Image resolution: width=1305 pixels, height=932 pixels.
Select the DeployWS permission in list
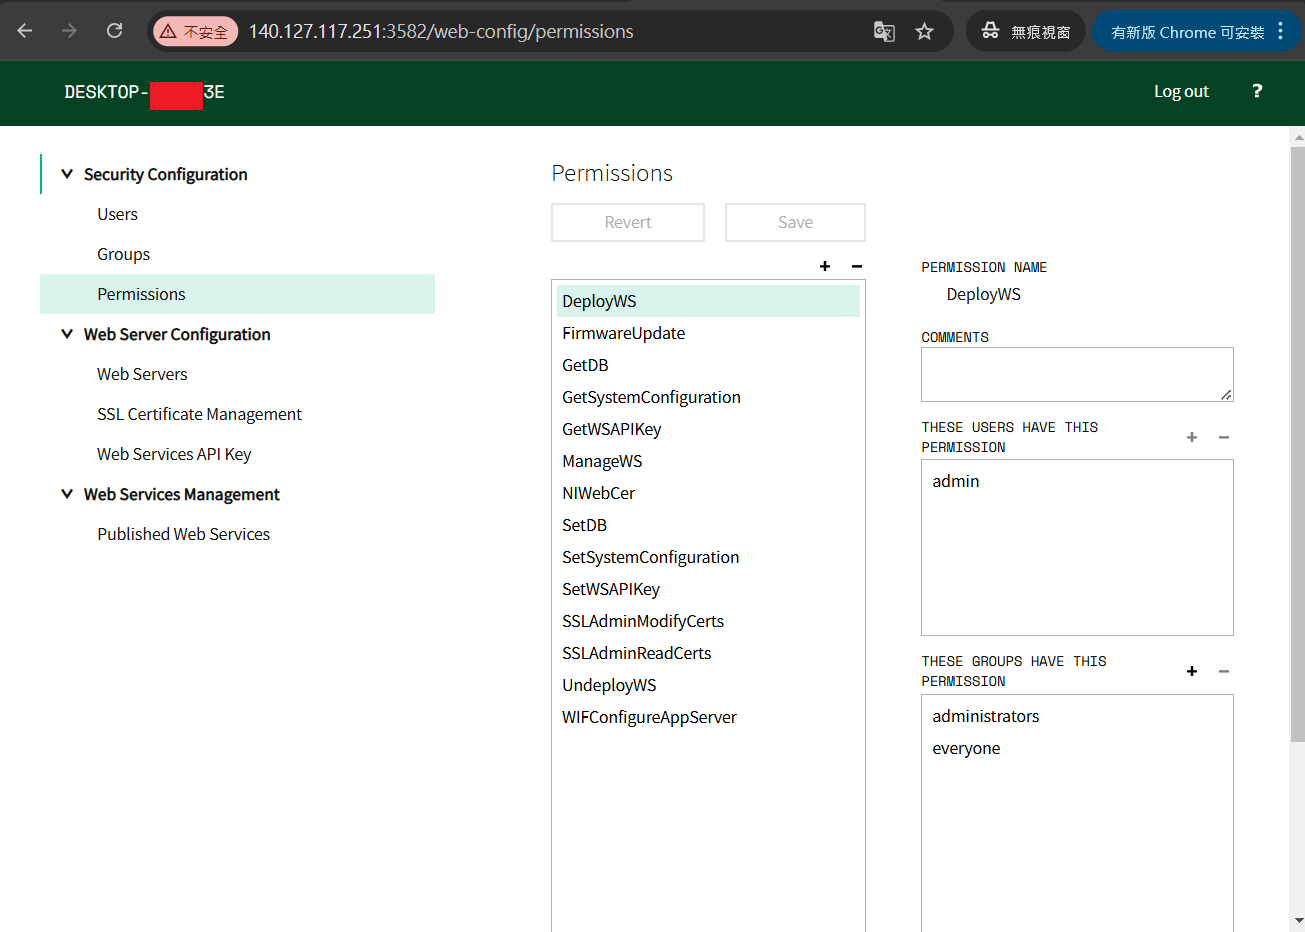[x=708, y=301]
